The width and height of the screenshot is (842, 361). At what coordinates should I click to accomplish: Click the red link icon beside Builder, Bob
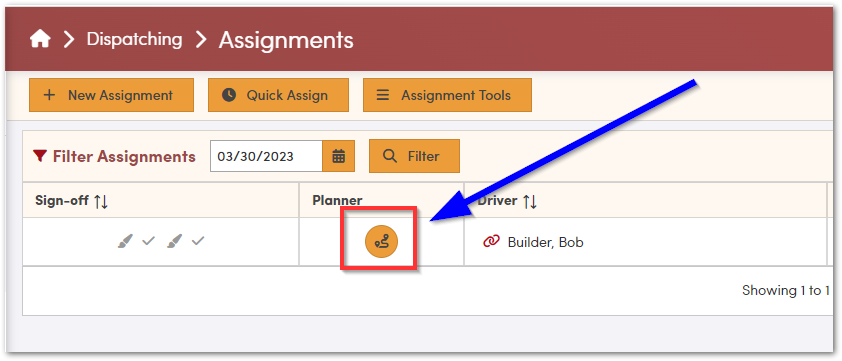[491, 242]
